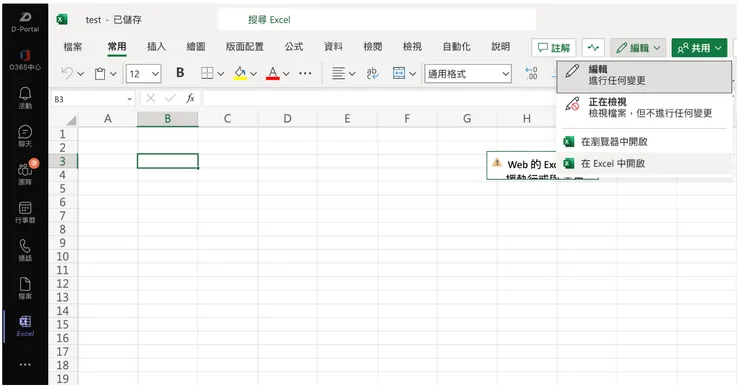The height and width of the screenshot is (387, 740).
Task: Switch to the 資料 ribbon tab
Action: point(333,47)
